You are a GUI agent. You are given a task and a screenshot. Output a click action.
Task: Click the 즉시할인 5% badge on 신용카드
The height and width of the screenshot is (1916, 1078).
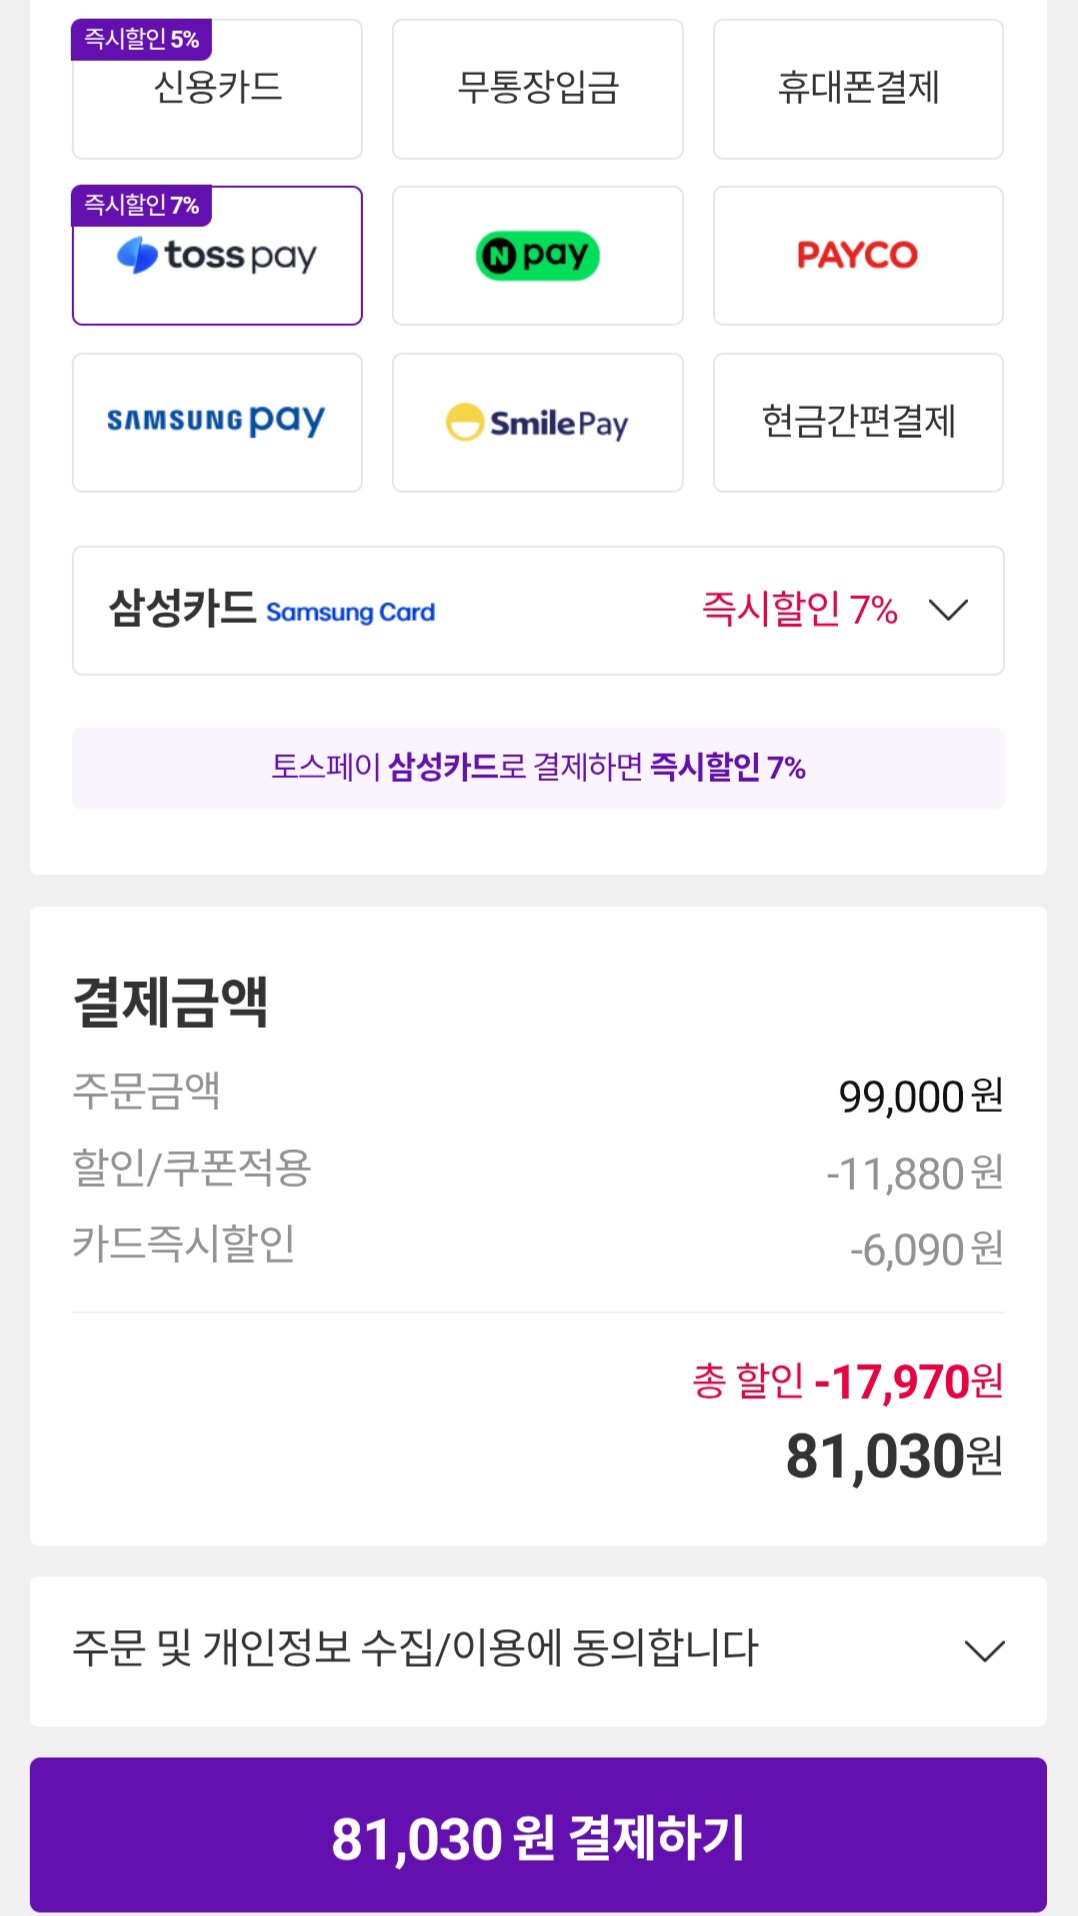click(x=141, y=39)
